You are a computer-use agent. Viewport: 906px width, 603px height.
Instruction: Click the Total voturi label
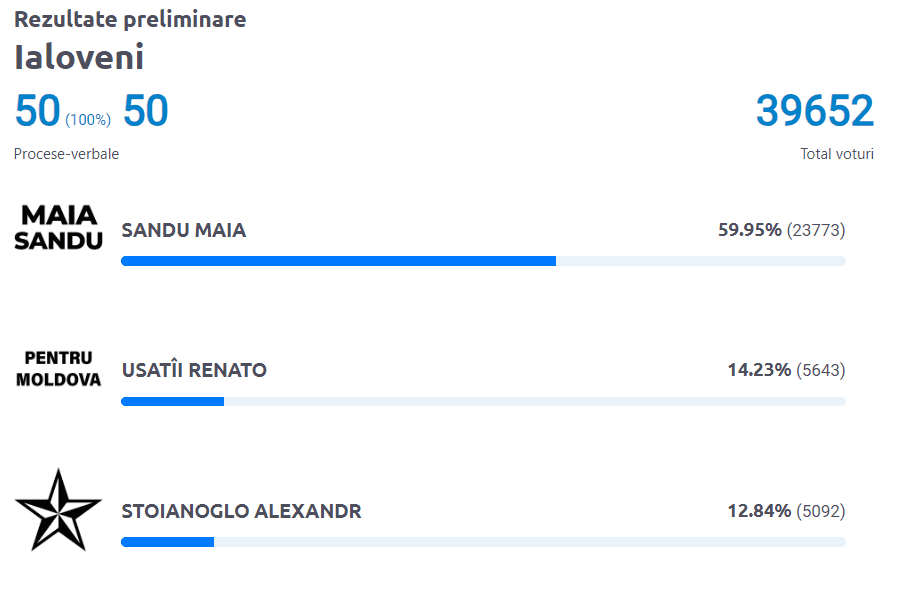click(837, 154)
